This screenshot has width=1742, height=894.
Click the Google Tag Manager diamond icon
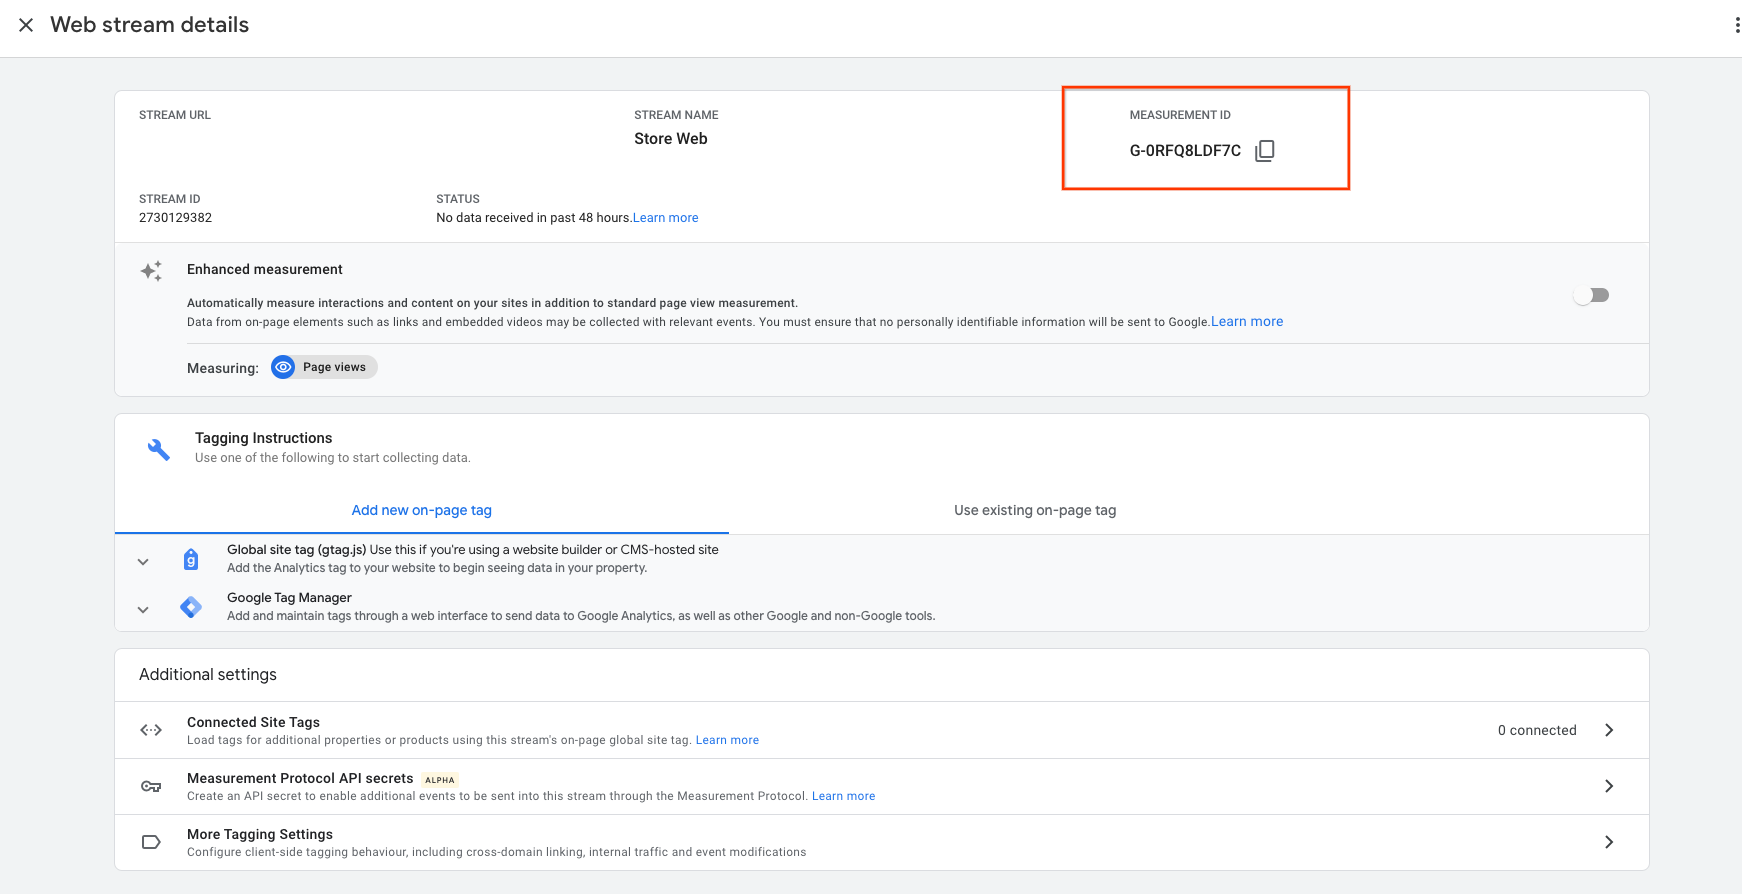(x=191, y=607)
